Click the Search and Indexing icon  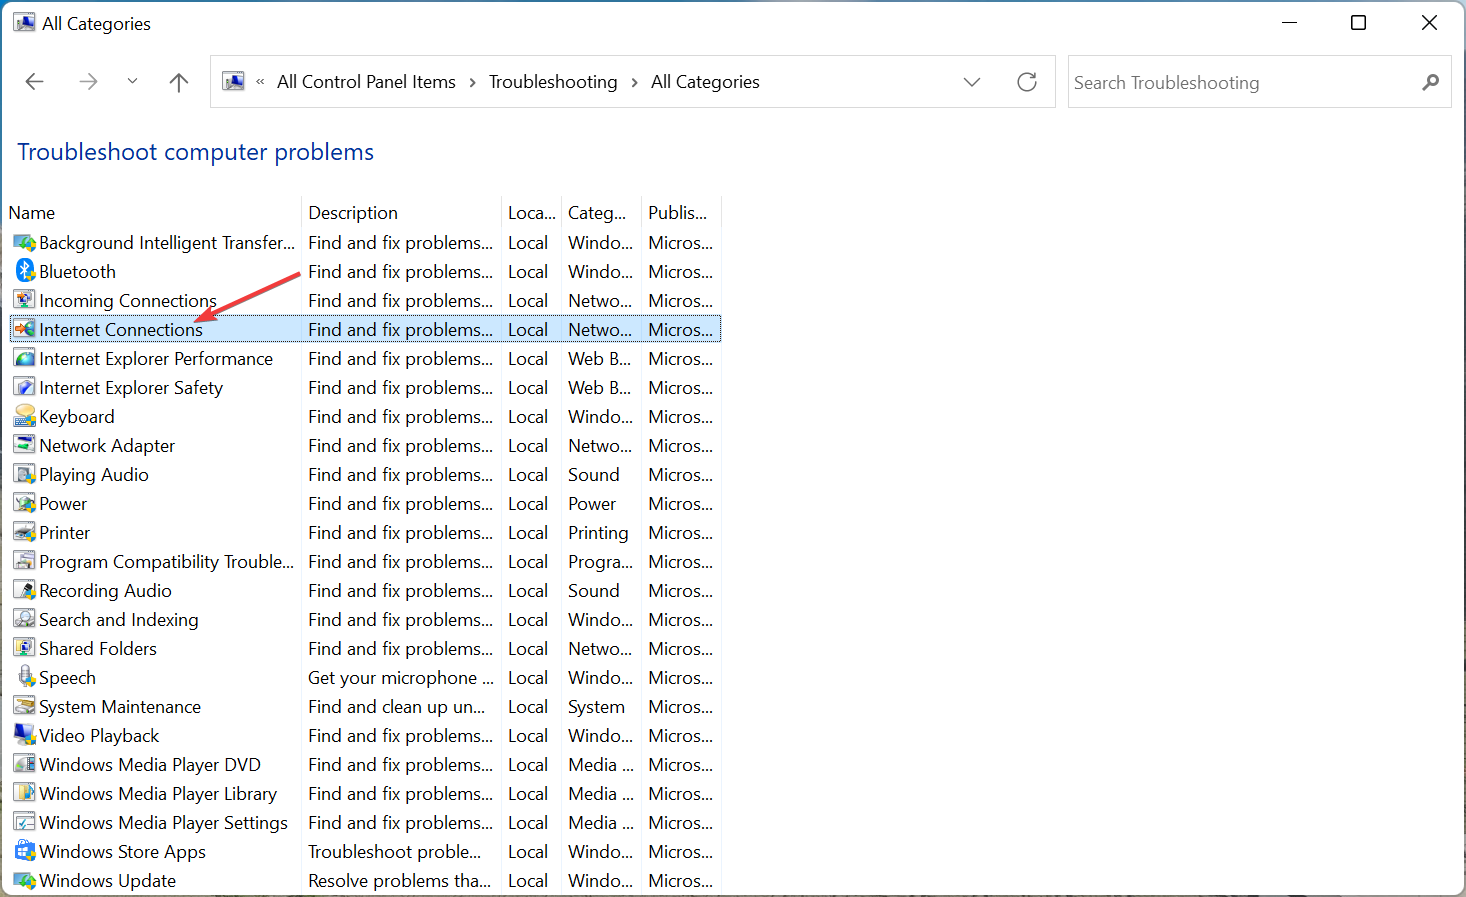[24, 620]
